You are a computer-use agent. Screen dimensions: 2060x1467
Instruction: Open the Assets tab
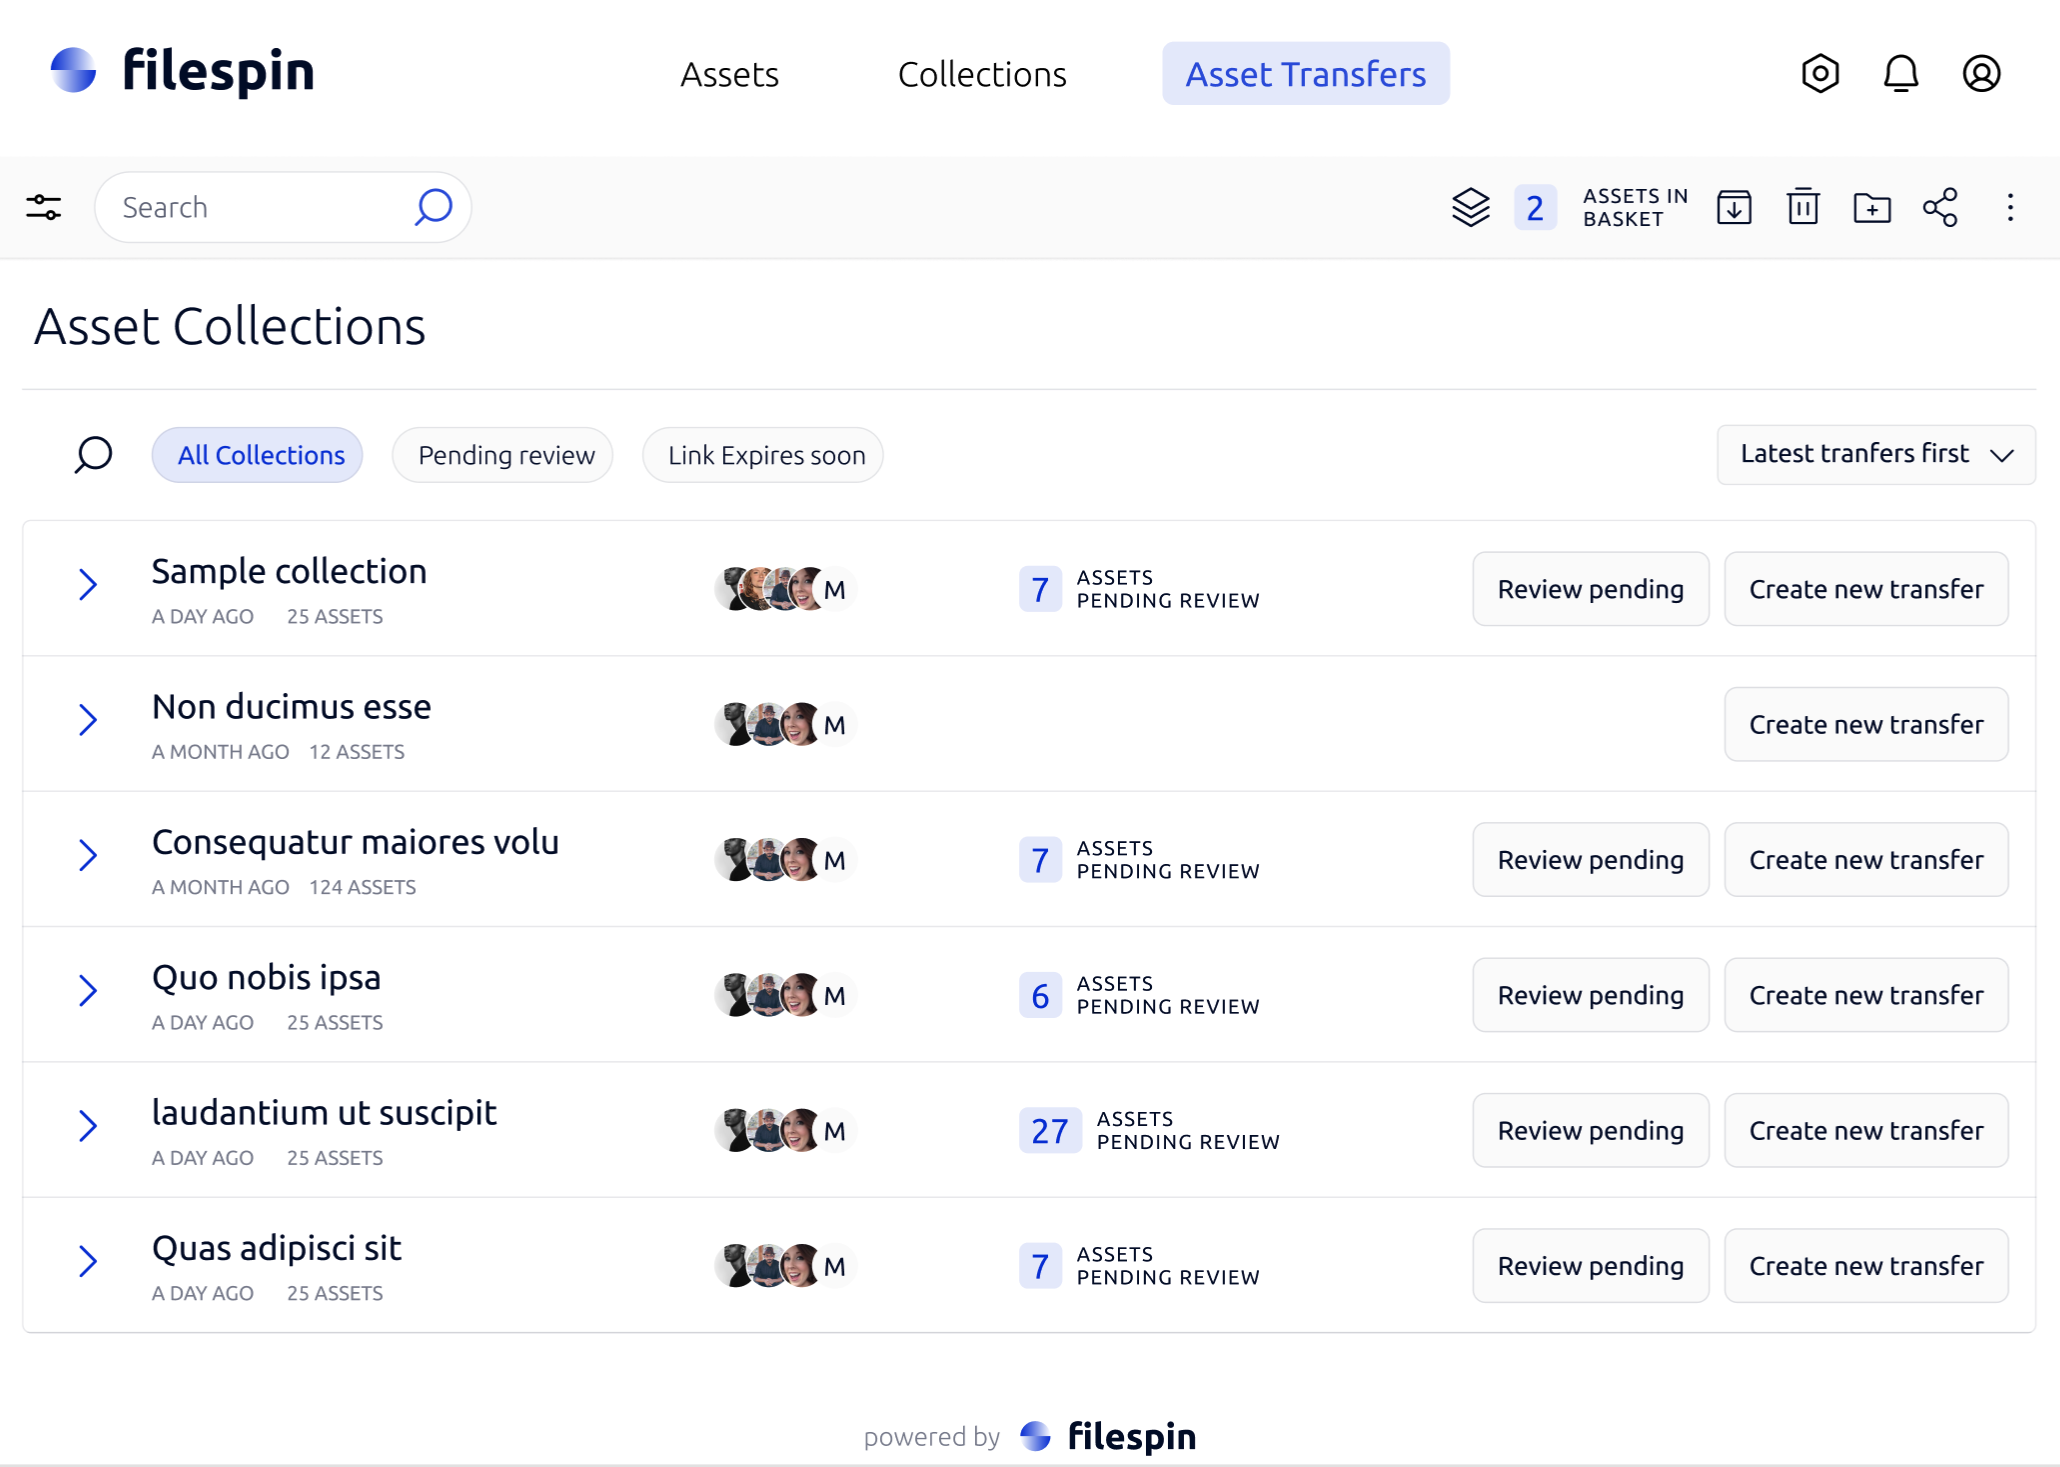coord(729,74)
